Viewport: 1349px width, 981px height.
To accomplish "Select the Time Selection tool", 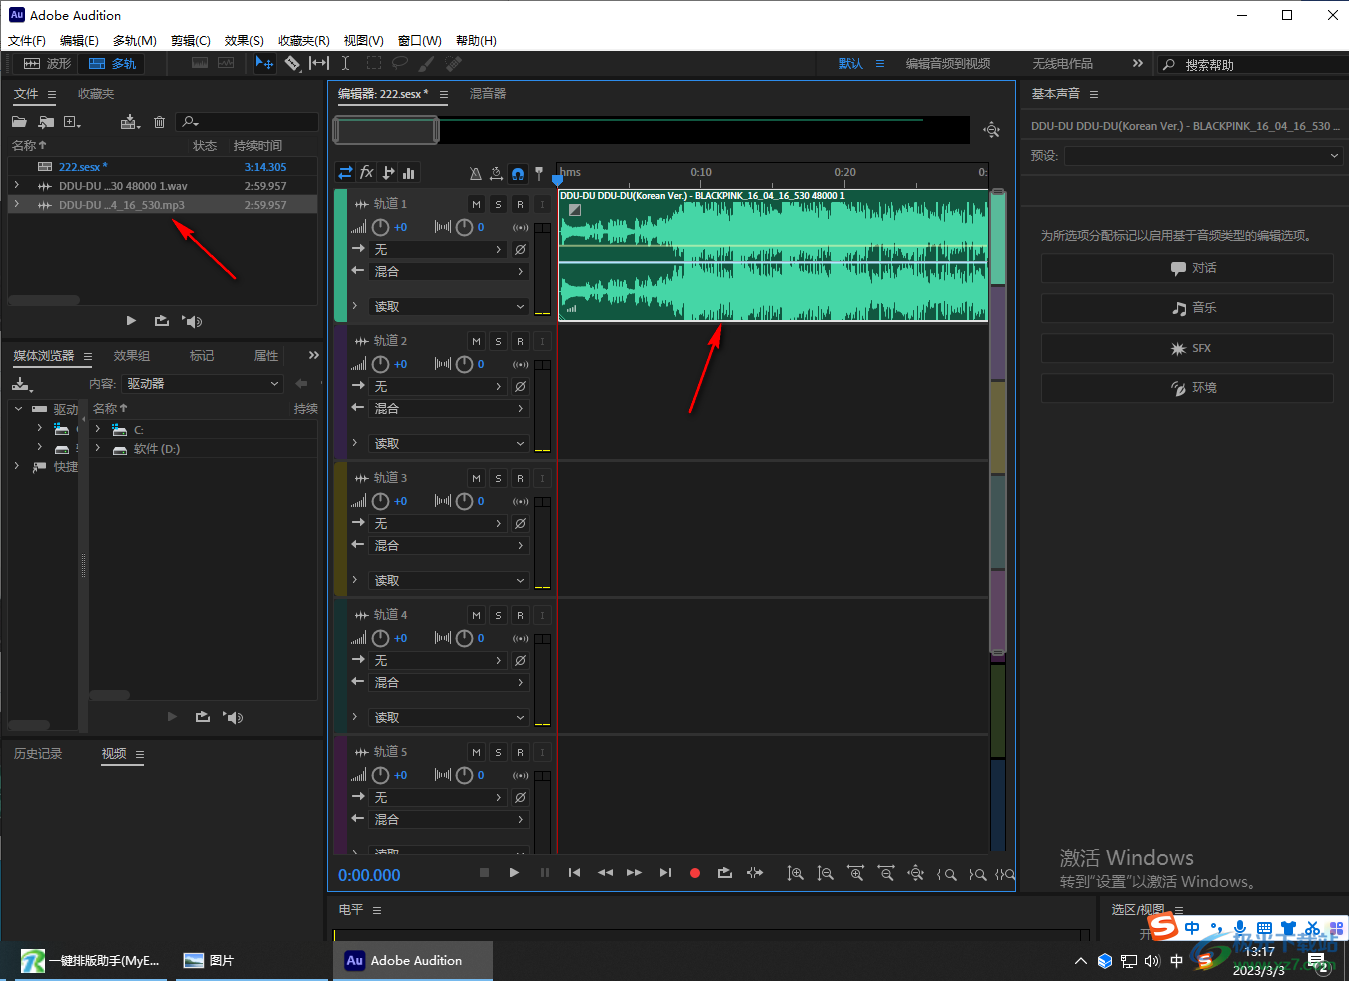I will [x=345, y=63].
